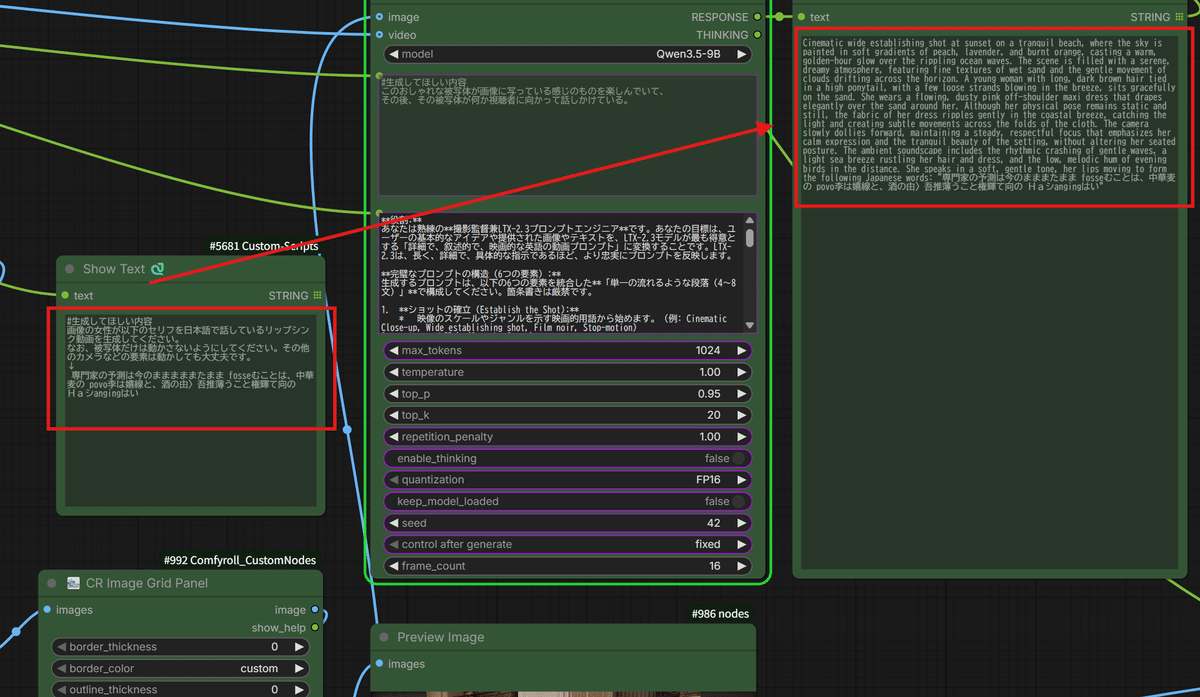Decrease seed with its left arrow

[394, 523]
